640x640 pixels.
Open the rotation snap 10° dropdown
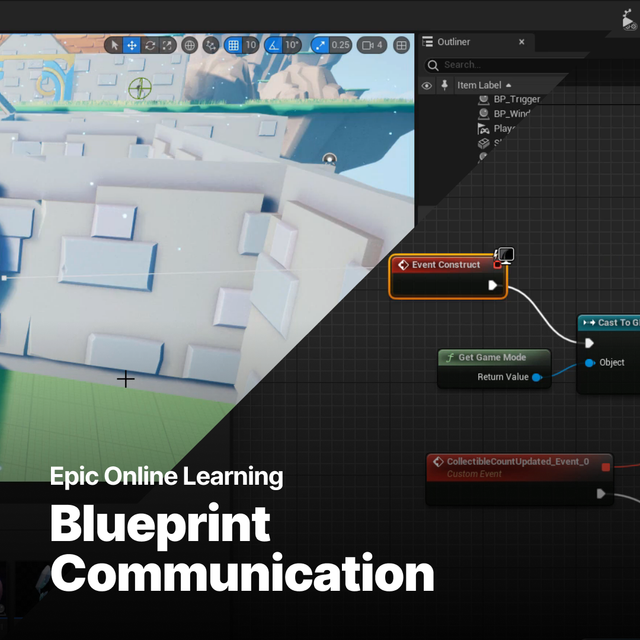[x=292, y=45]
